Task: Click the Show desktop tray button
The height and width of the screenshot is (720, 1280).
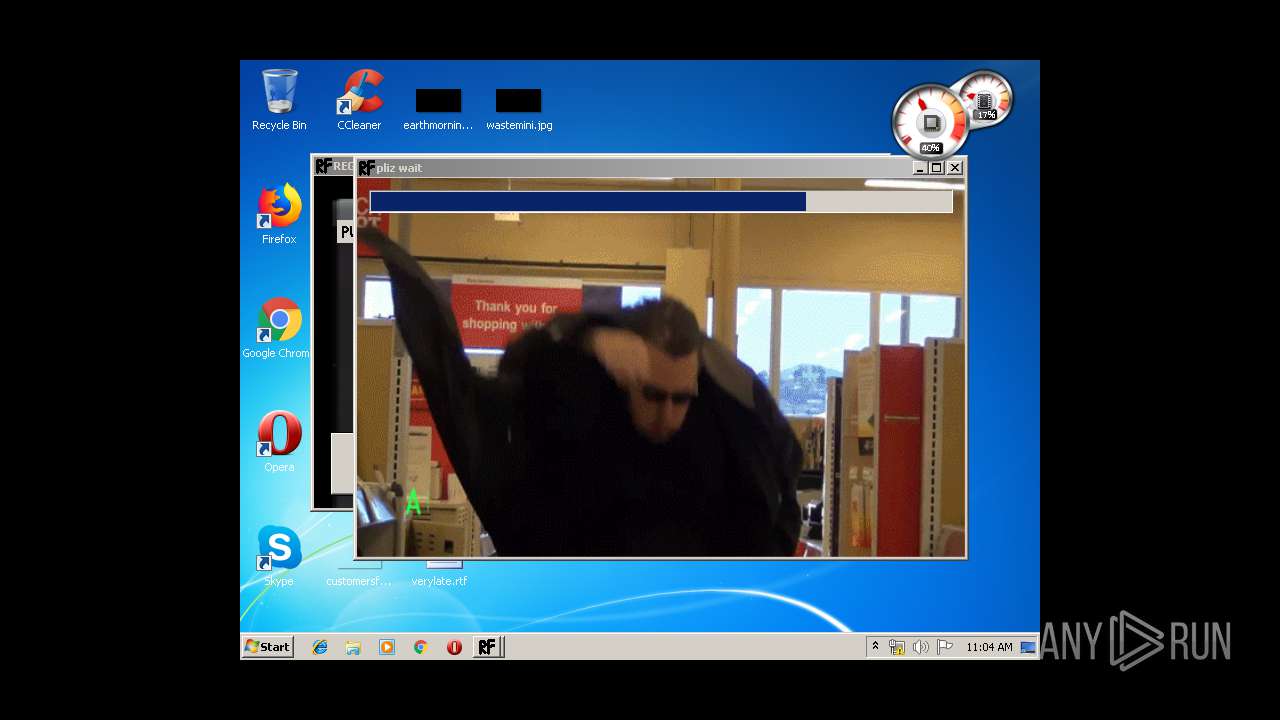Action: tap(1028, 647)
